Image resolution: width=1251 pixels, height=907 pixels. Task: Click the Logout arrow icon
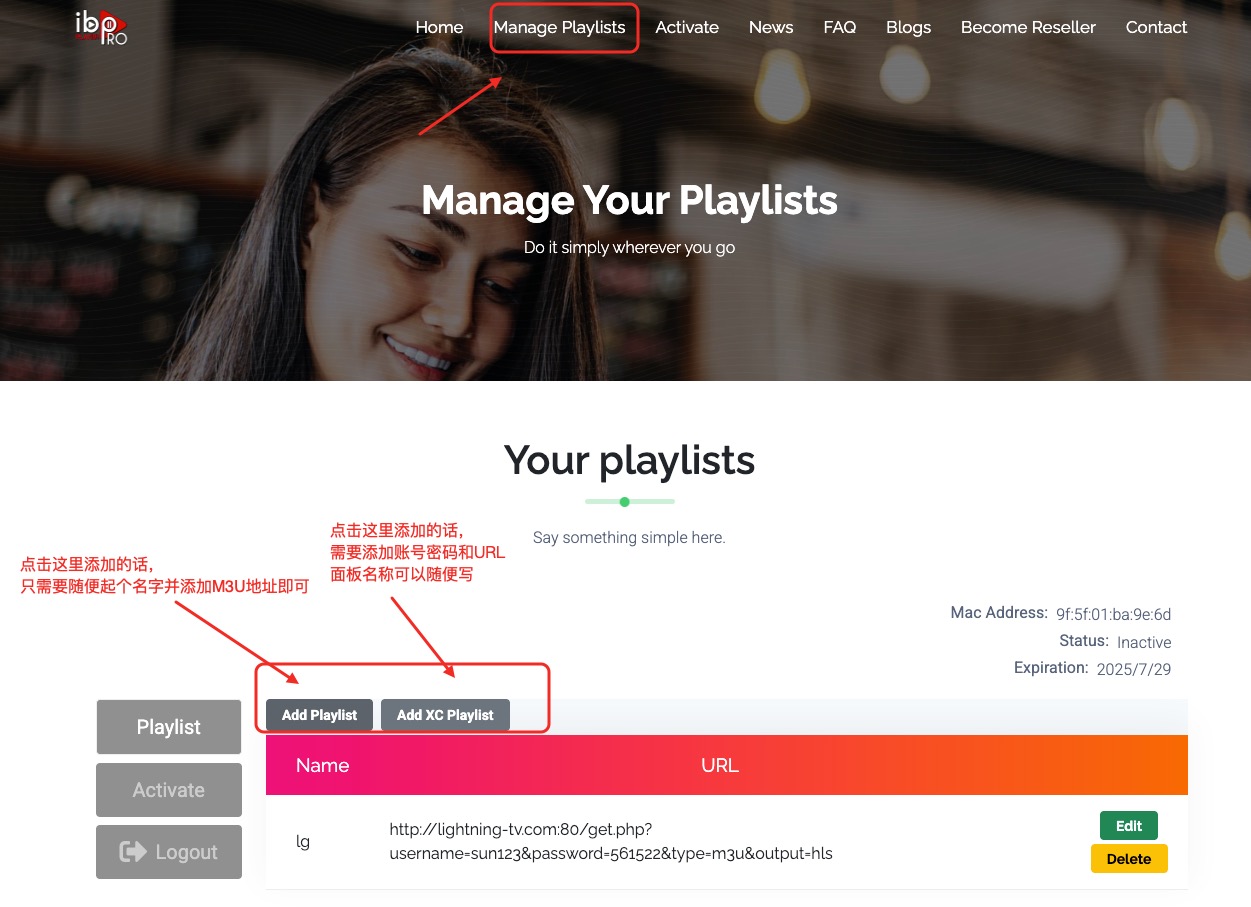133,852
